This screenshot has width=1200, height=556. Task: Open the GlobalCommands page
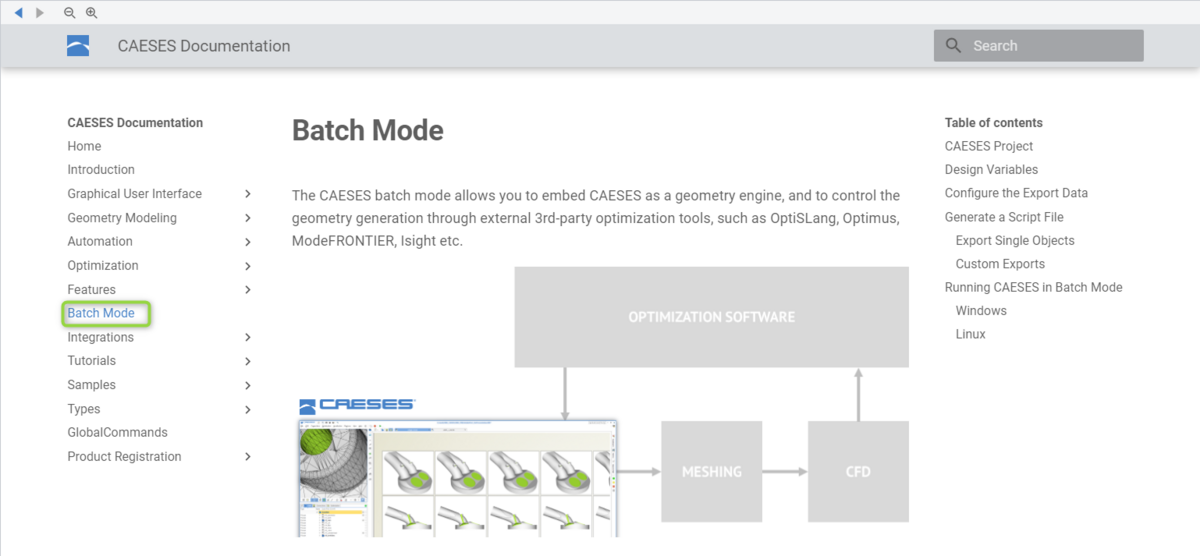click(x=117, y=433)
